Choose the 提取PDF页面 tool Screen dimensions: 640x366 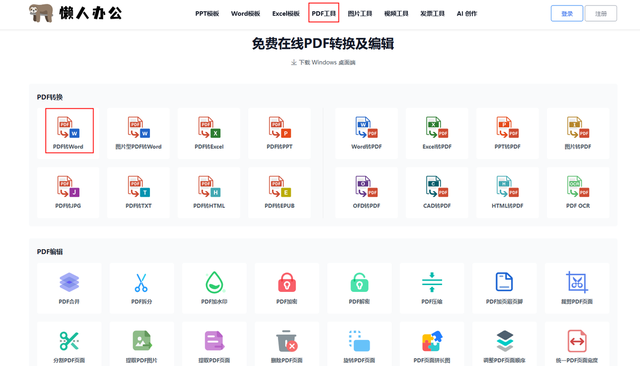click(214, 344)
